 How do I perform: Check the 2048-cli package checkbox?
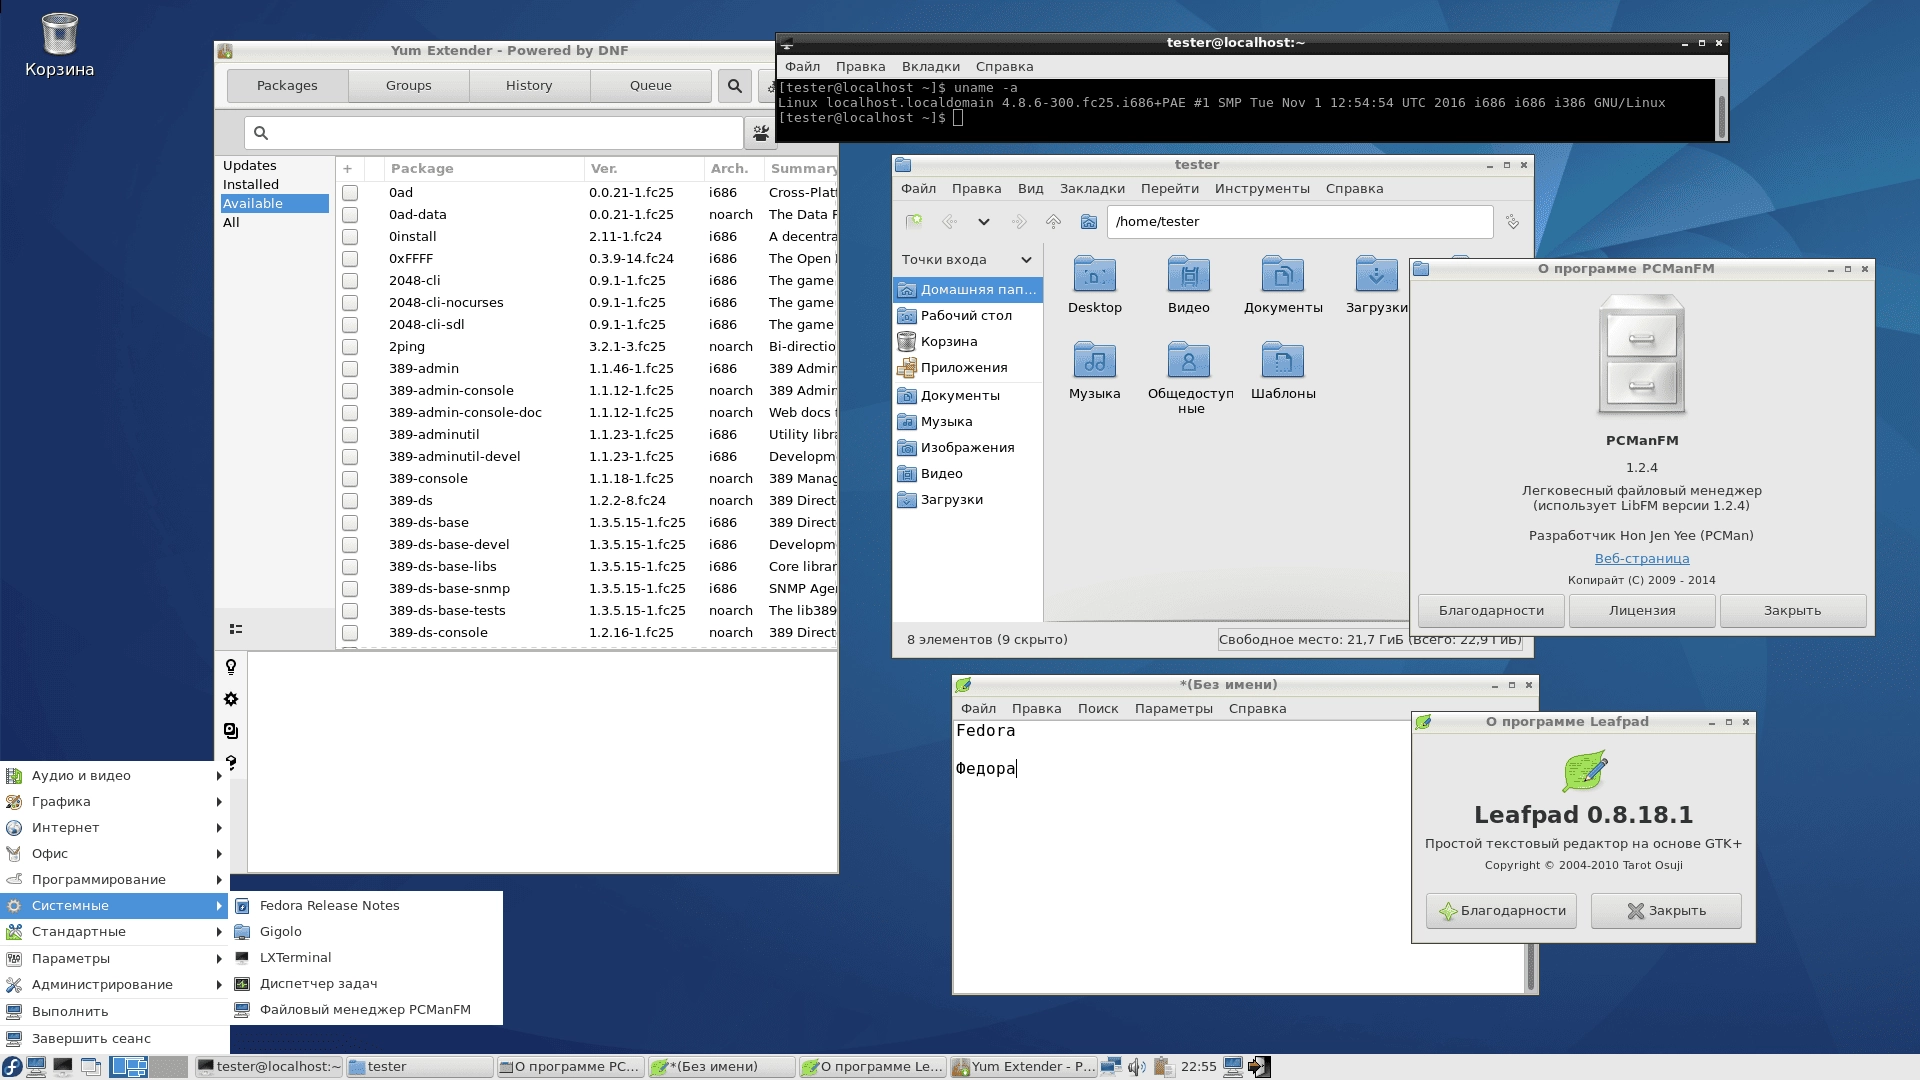(x=350, y=281)
